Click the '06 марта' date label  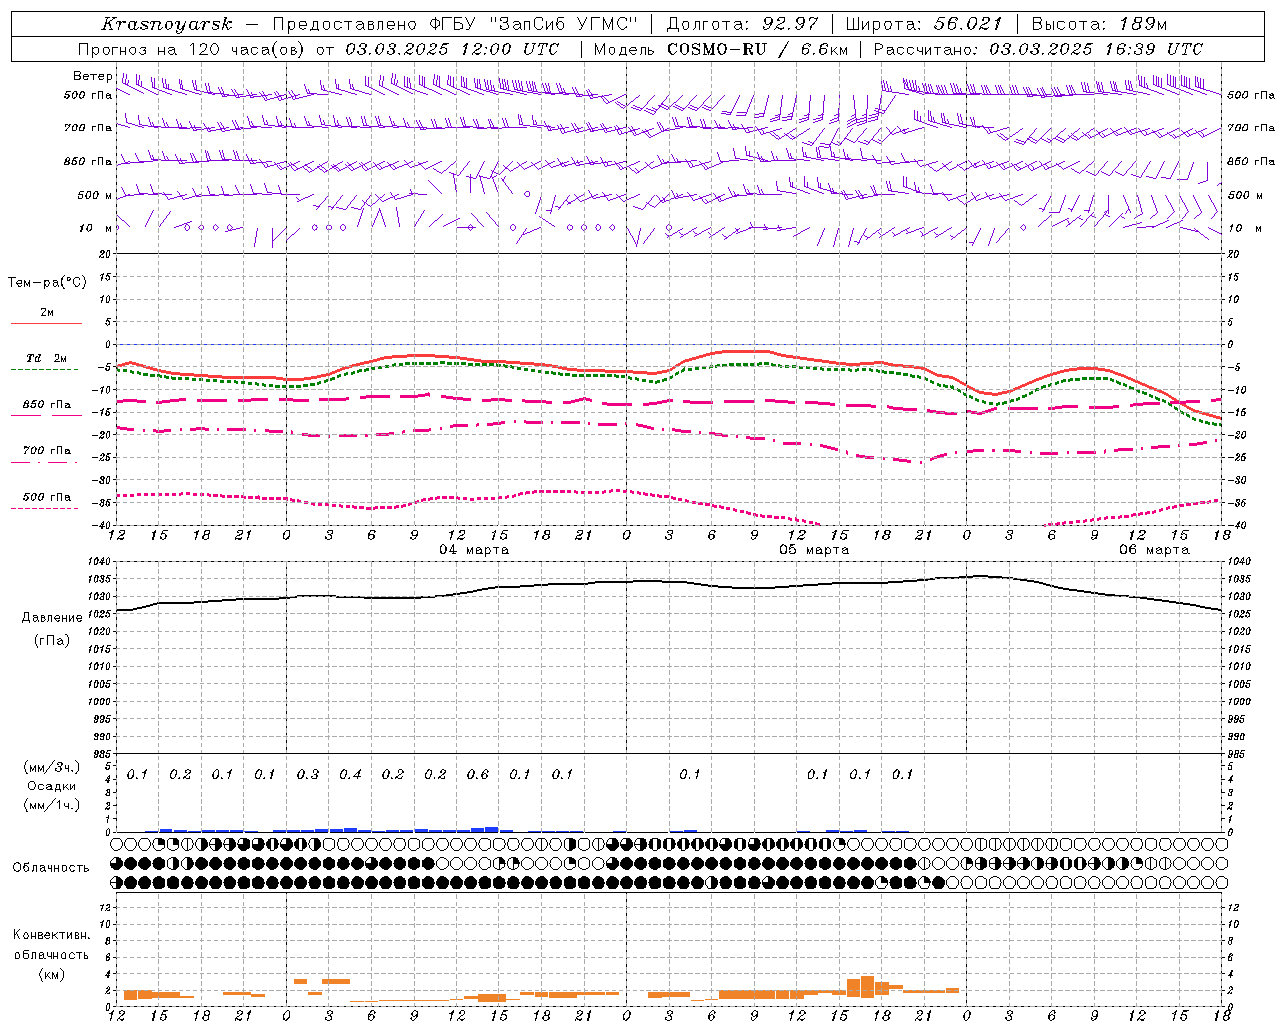pyautogui.click(x=1154, y=550)
